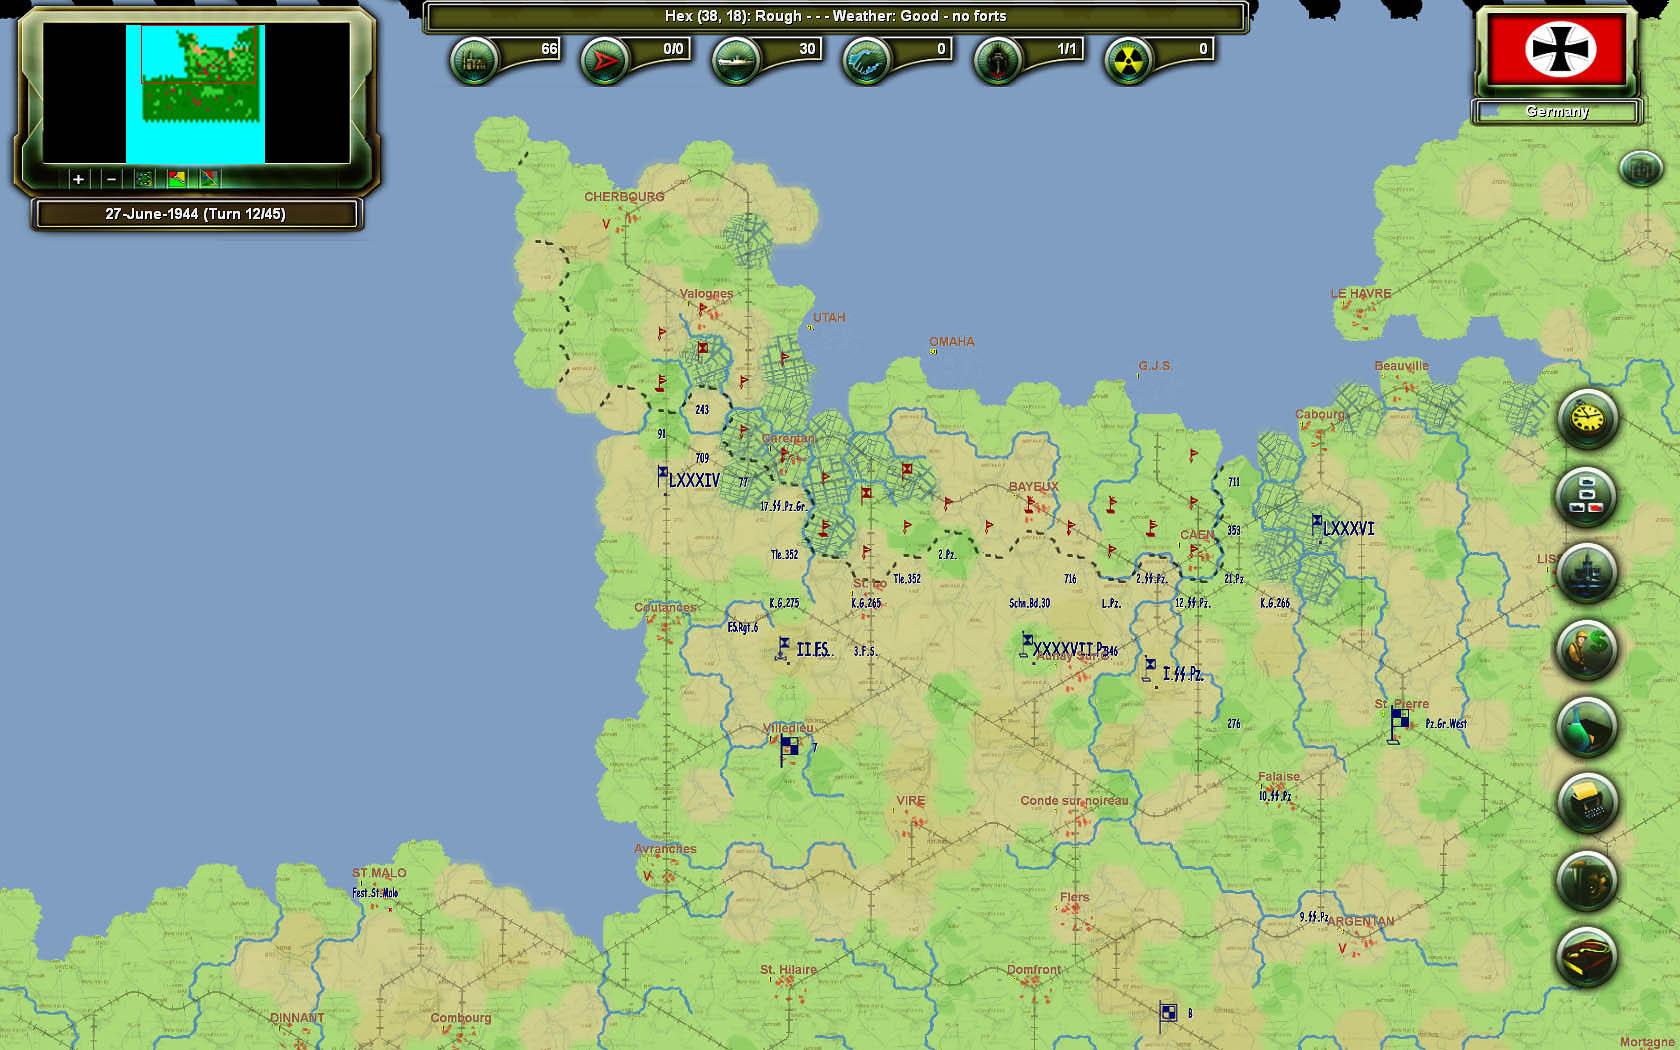The width and height of the screenshot is (1680, 1050).
Task: Click the yellow clock end-turn button
Action: tap(1587, 418)
